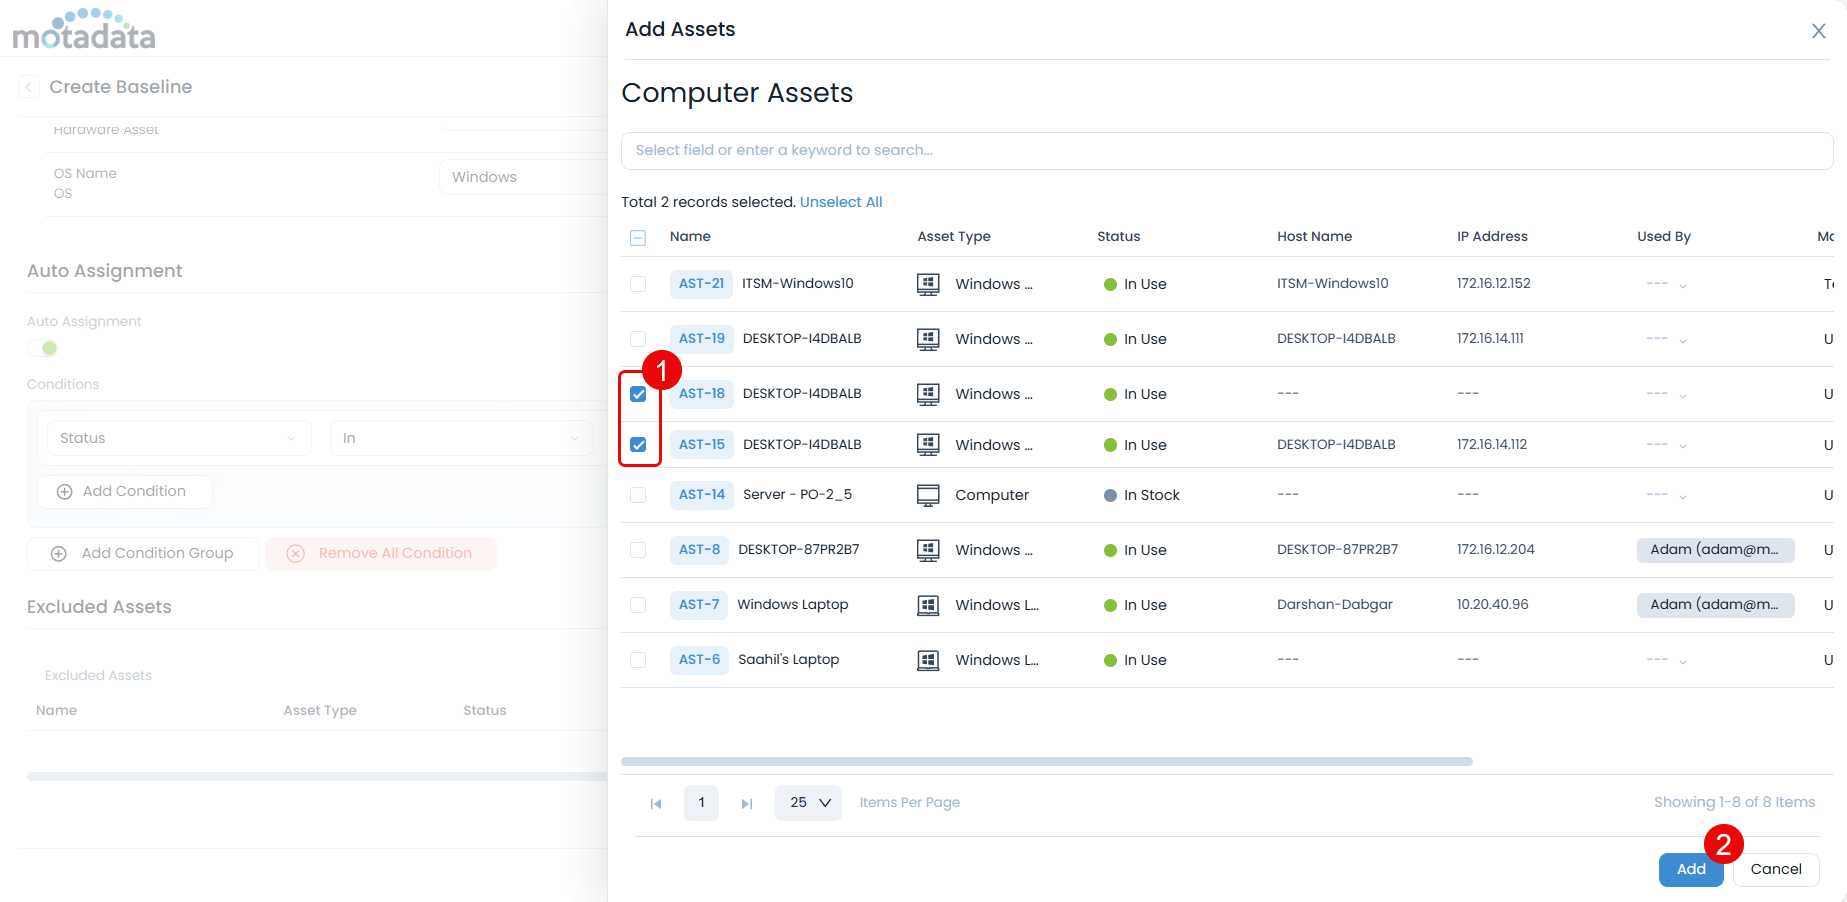
Task: Click the Windows icon next to ITSM-Windows10
Action: coord(928,284)
